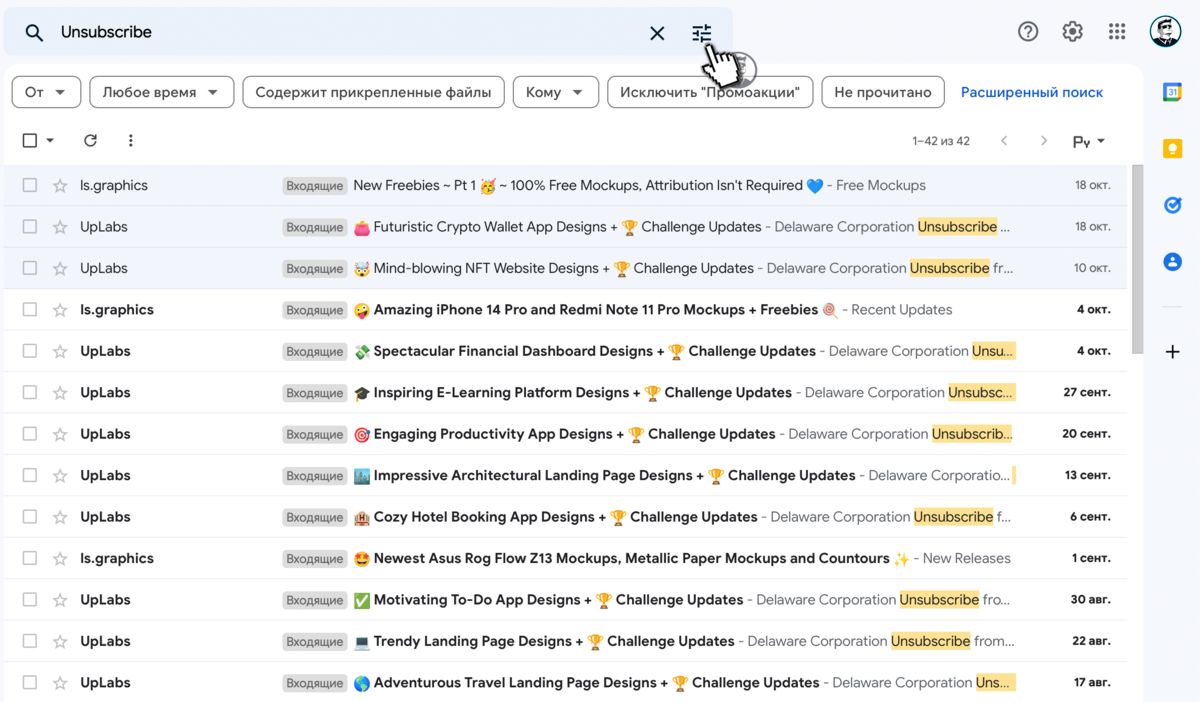This screenshot has width=1200, height=702.
Task: Star the Mind-blowing NFT Website email
Action: pos(60,269)
